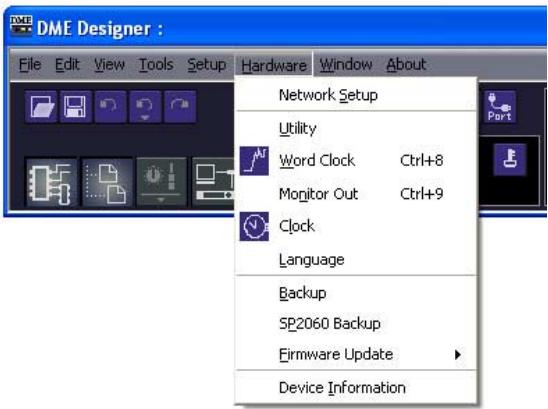Open the Tools menu

[156, 65]
